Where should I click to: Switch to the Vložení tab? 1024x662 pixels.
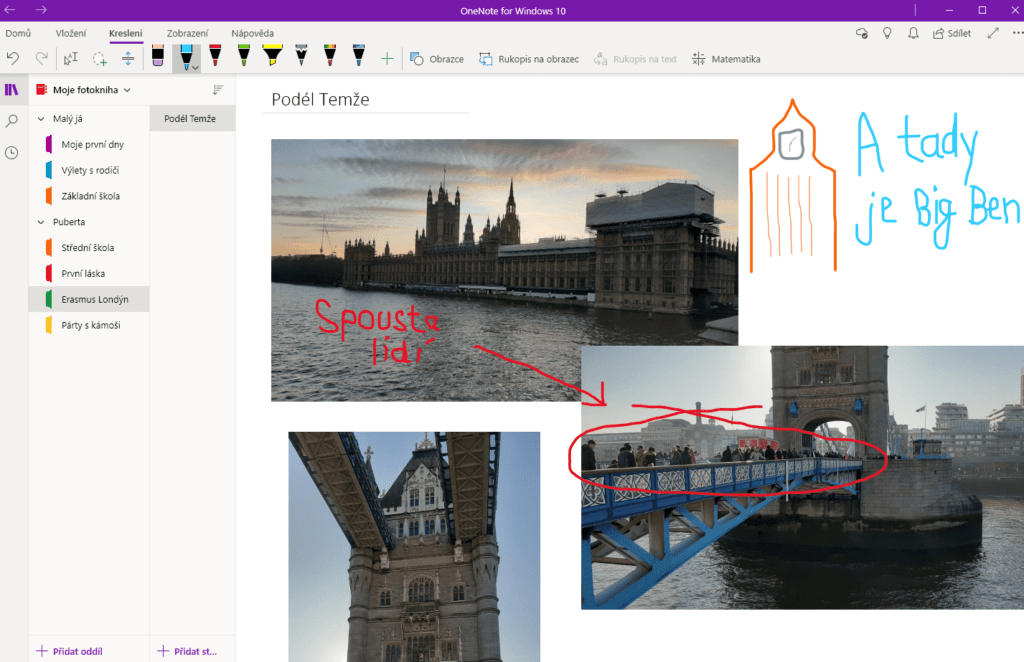pyautogui.click(x=70, y=33)
